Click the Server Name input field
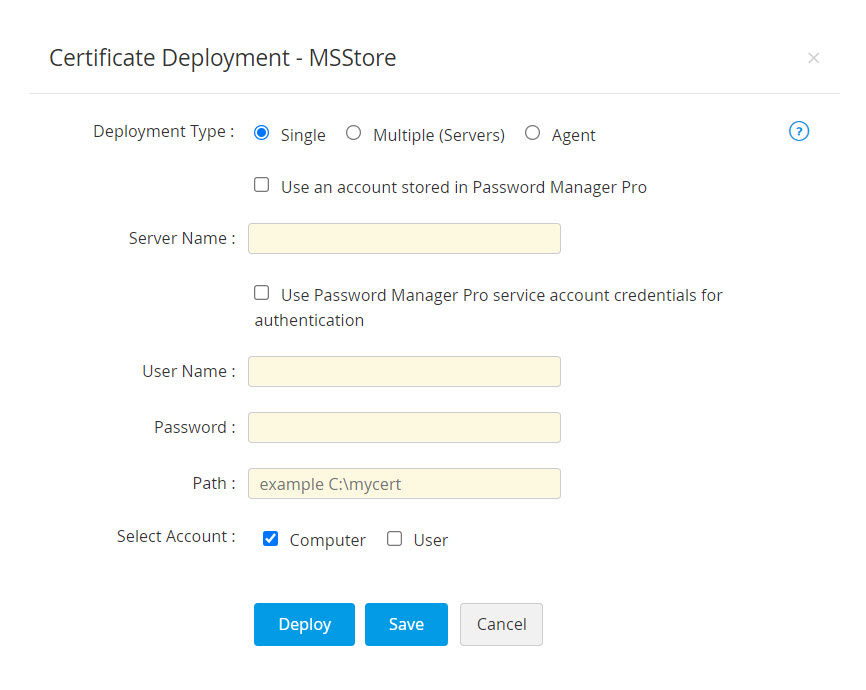The width and height of the screenshot is (866, 690). pos(404,239)
